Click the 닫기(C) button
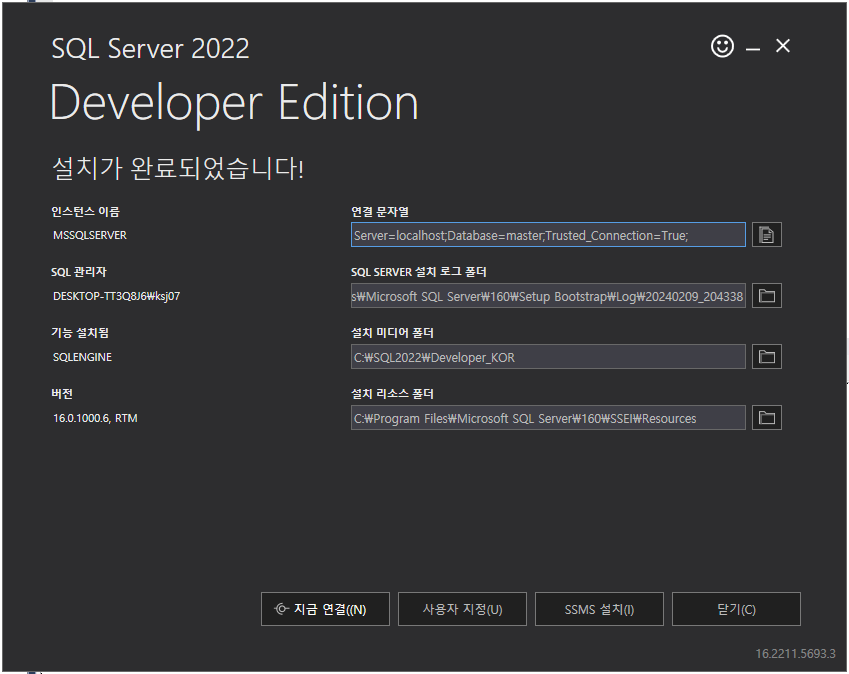The width and height of the screenshot is (849, 674). pyautogui.click(x=736, y=609)
